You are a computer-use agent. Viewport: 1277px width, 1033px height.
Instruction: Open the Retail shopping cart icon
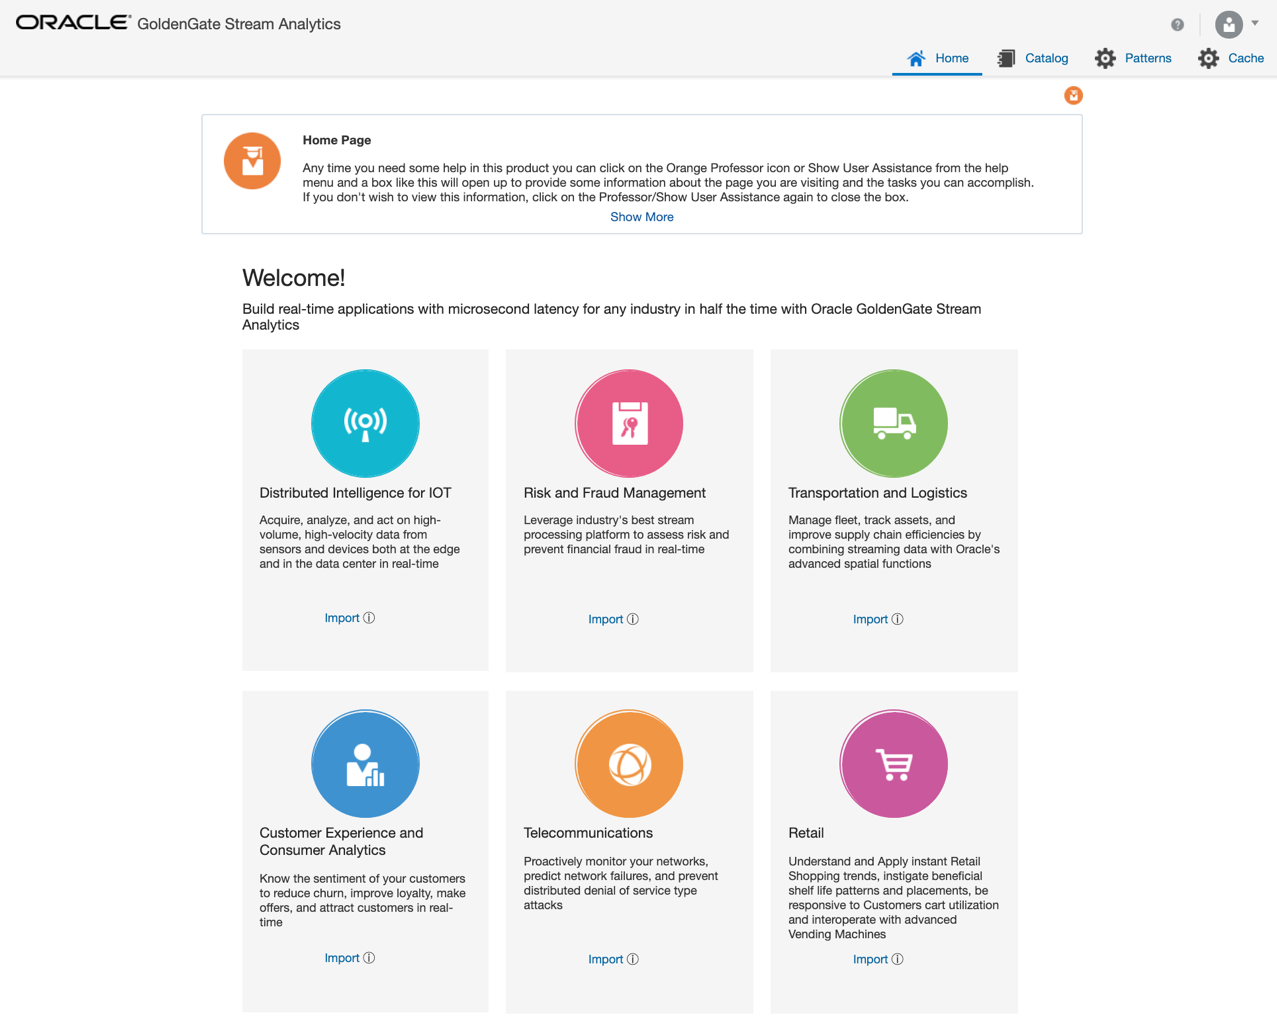pos(893,763)
